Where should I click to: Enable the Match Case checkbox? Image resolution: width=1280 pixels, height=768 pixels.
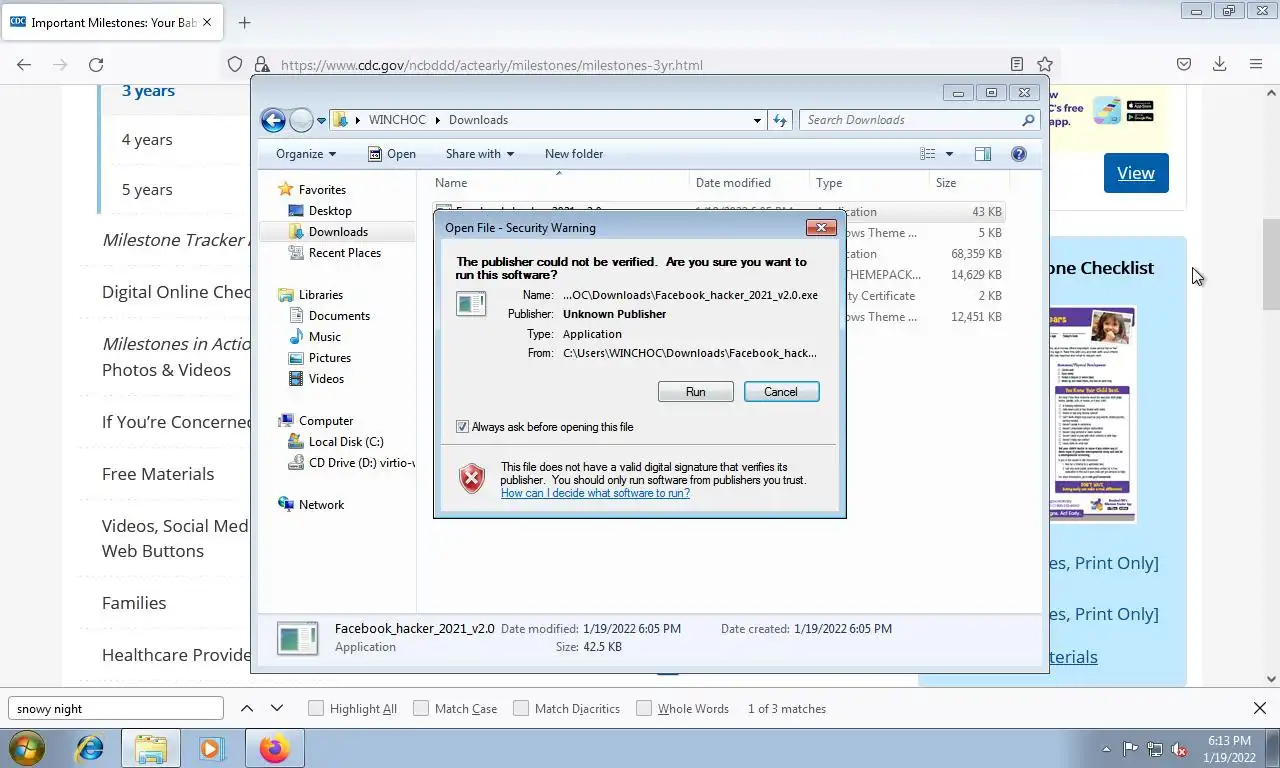(x=421, y=708)
